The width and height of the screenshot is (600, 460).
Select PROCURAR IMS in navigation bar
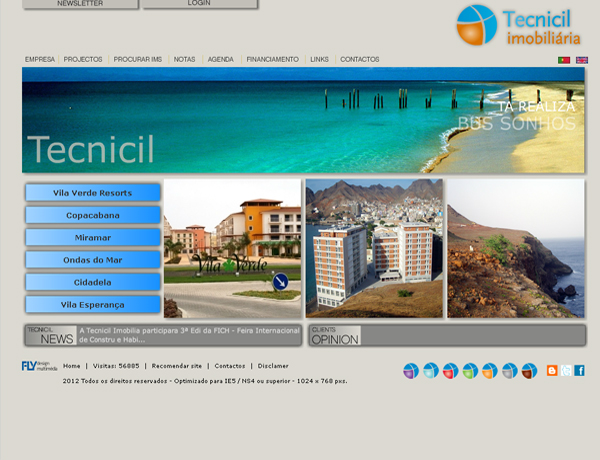[138, 60]
